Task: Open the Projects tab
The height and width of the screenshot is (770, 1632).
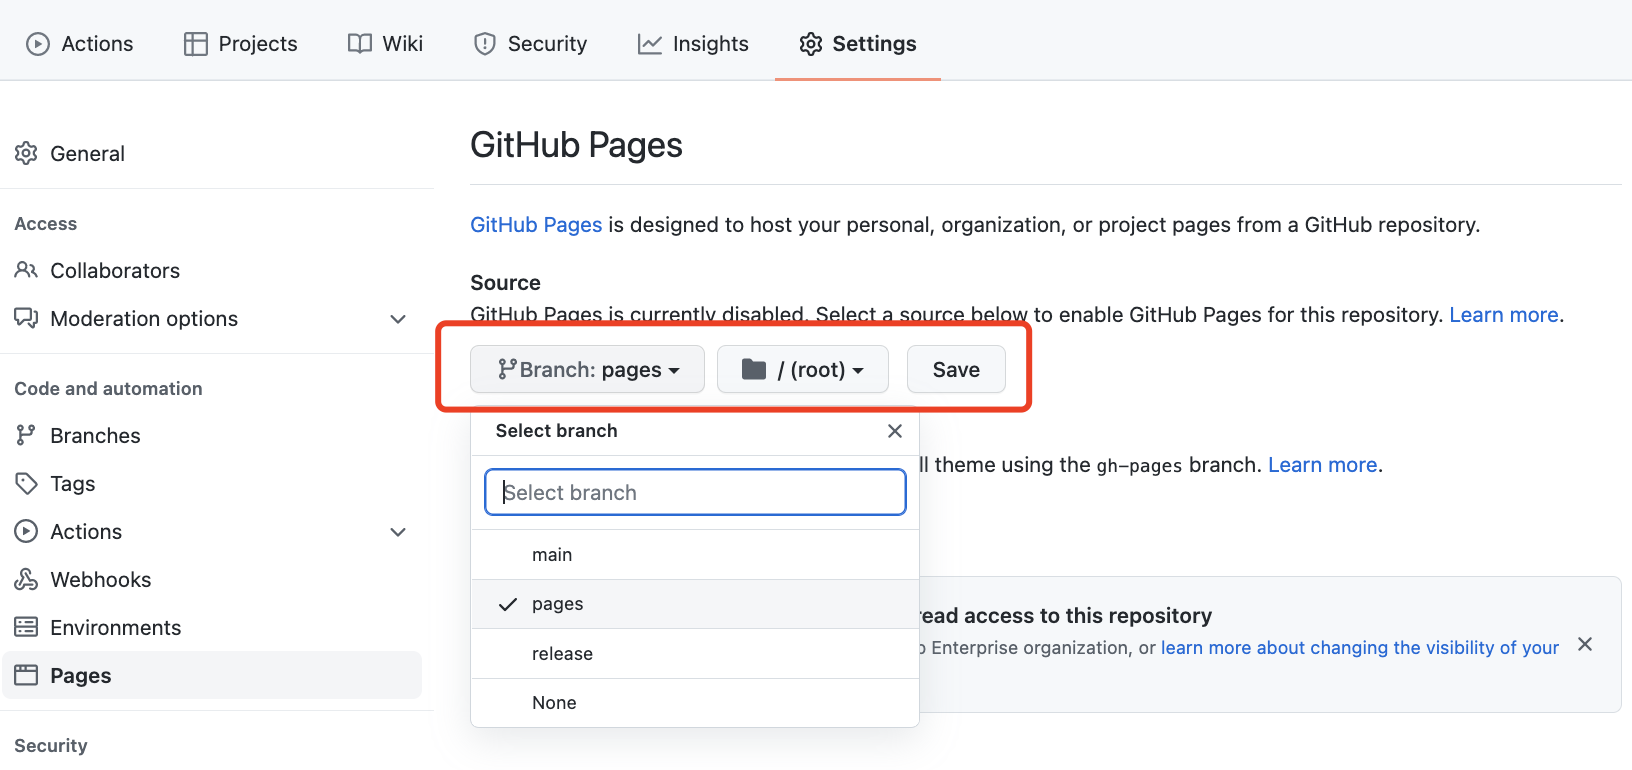Action: pos(240,44)
